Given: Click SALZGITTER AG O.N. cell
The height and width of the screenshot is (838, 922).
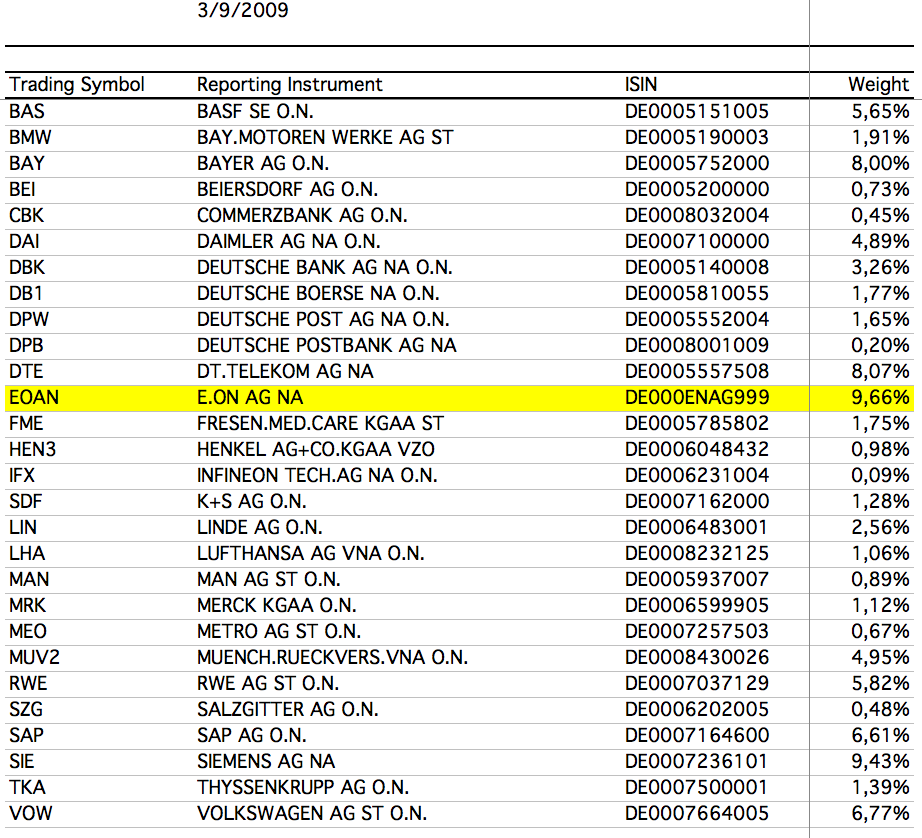Looking at the screenshot, I should coord(288,709).
